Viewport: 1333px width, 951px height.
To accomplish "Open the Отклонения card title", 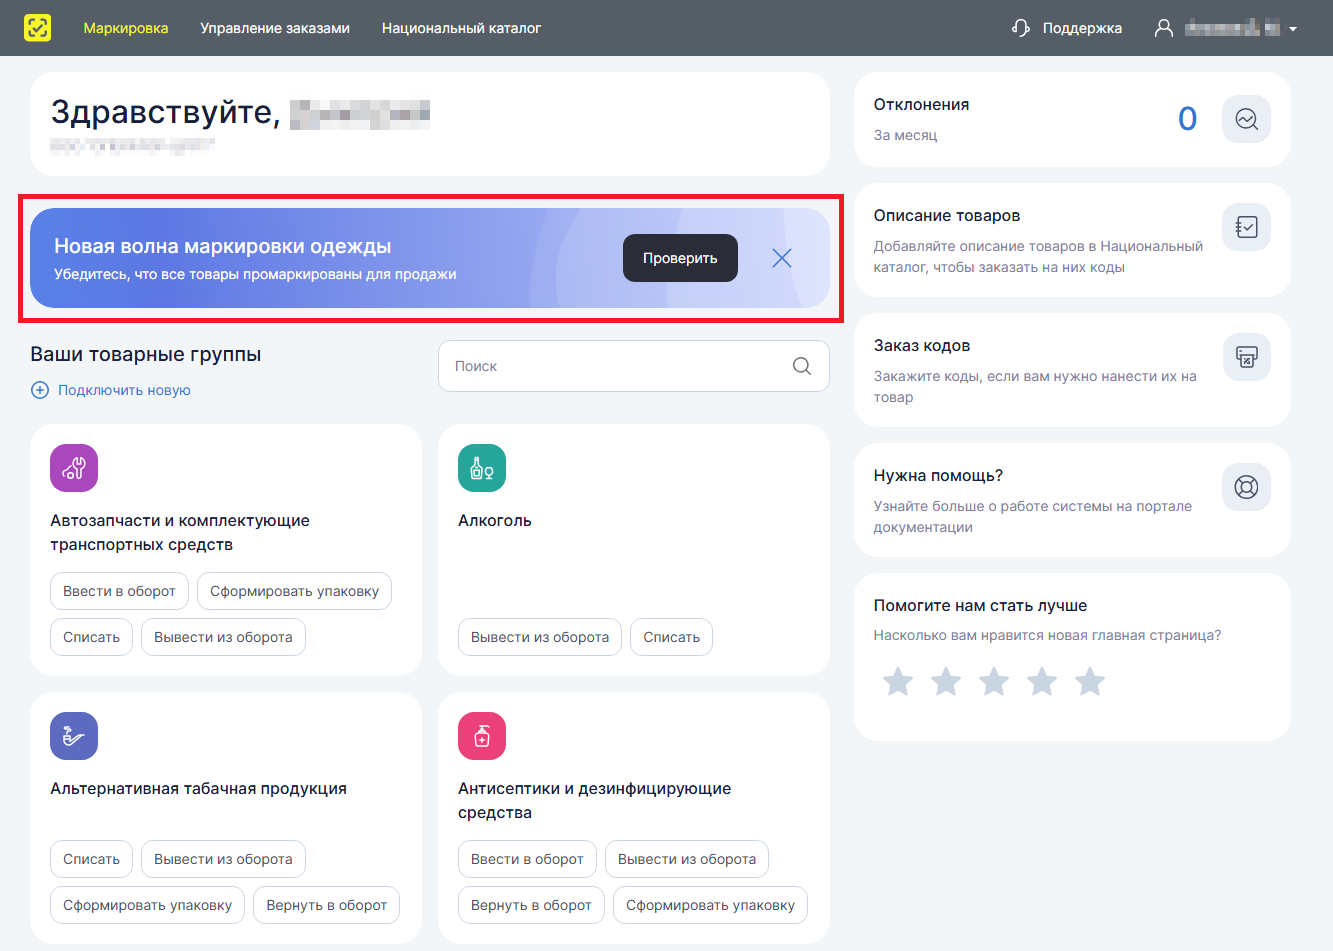I will 921,105.
